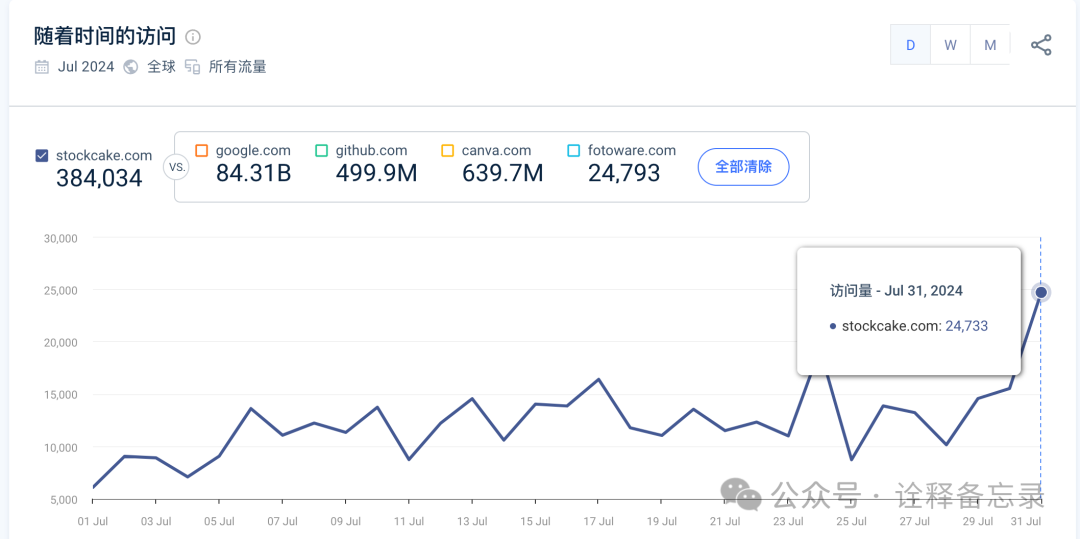Enable the canva.com checkbox
Viewport: 1080px width, 539px height.
click(448, 150)
